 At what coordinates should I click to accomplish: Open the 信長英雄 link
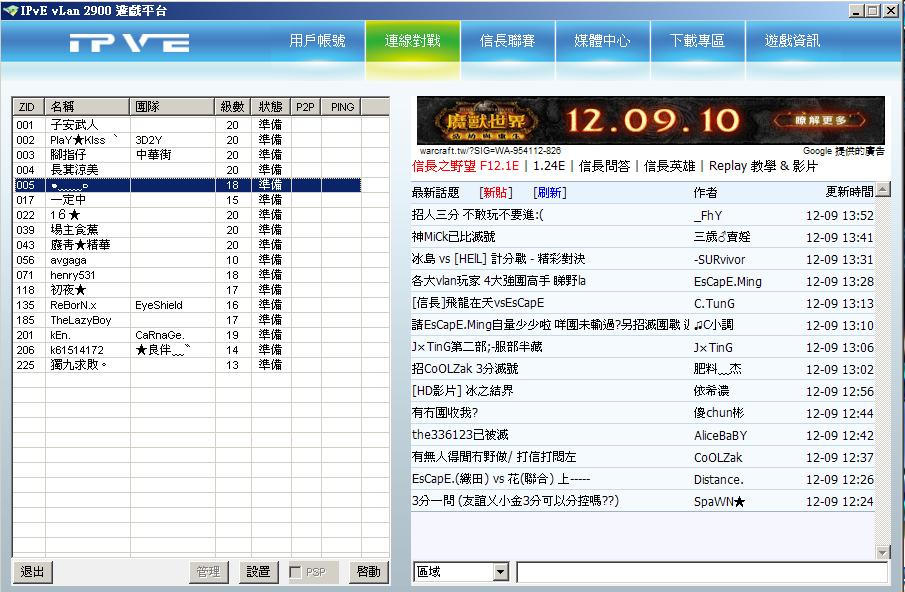point(669,166)
